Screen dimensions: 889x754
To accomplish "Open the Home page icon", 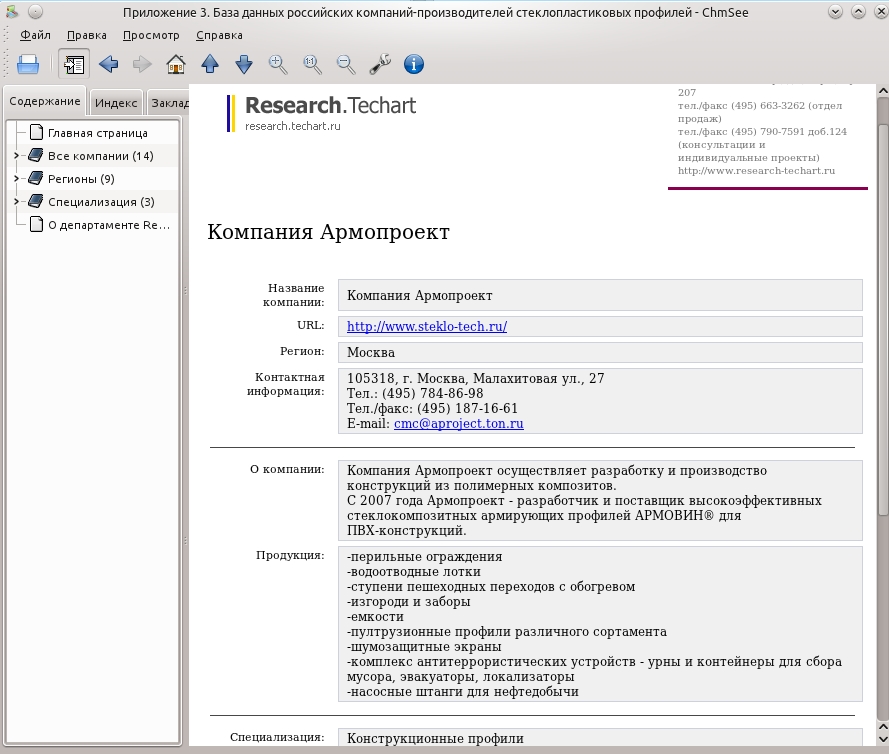I will click(x=176, y=64).
